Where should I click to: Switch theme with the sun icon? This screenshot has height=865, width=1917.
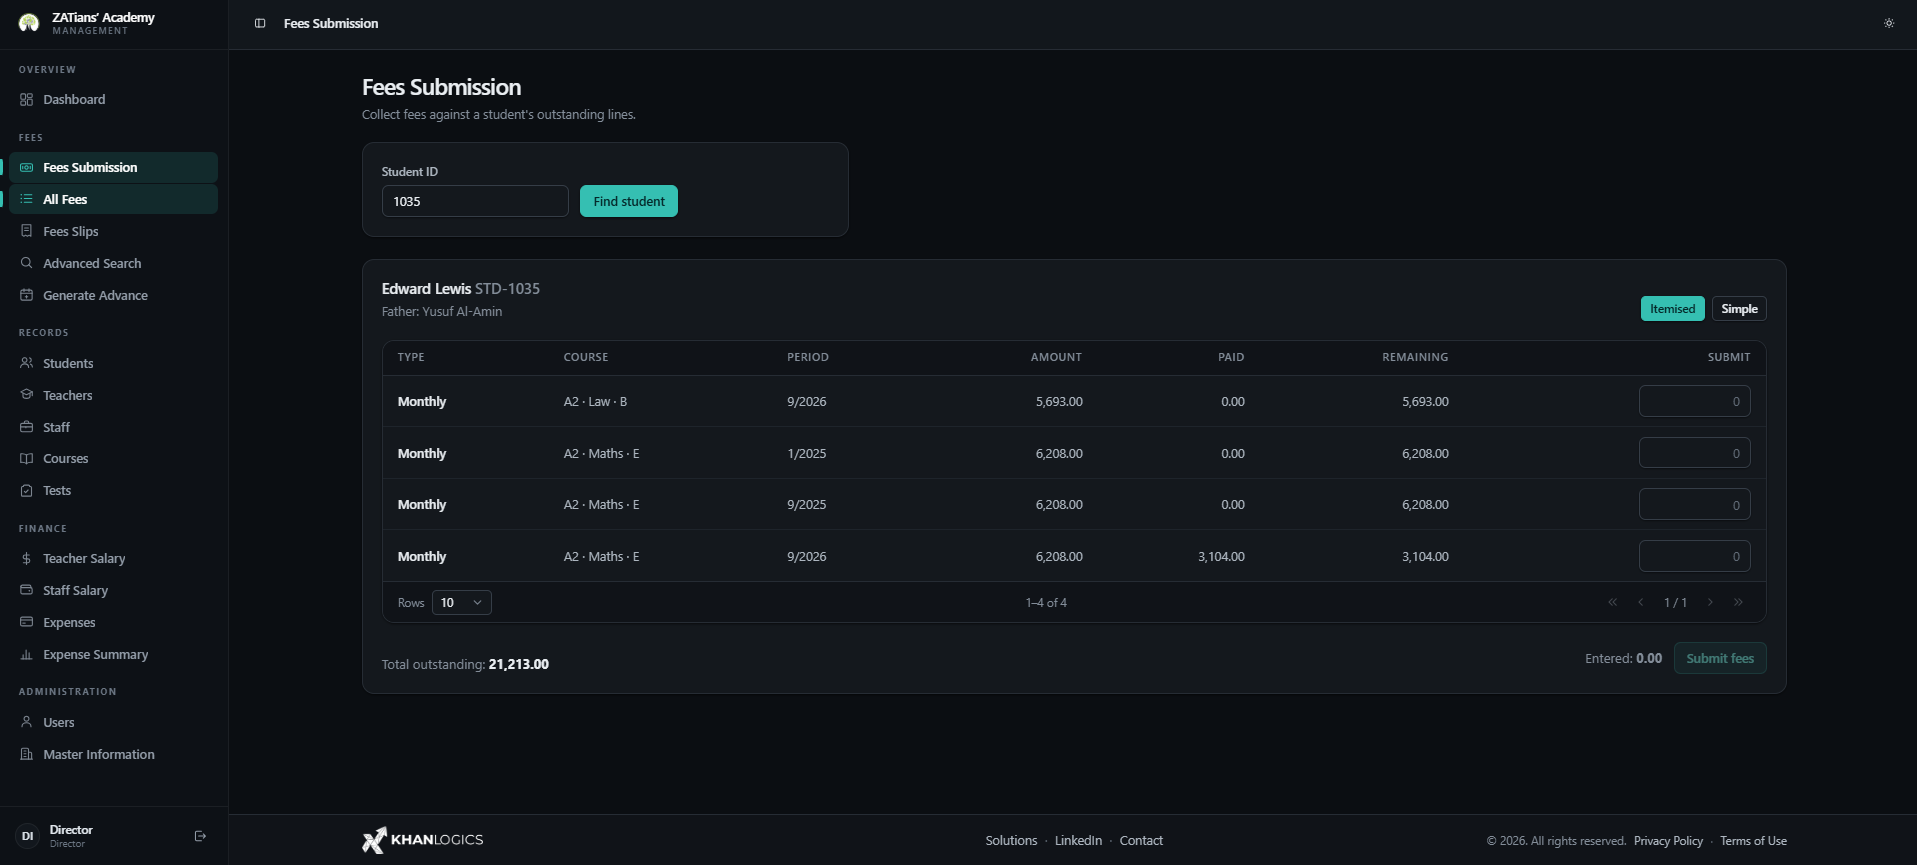tap(1889, 23)
